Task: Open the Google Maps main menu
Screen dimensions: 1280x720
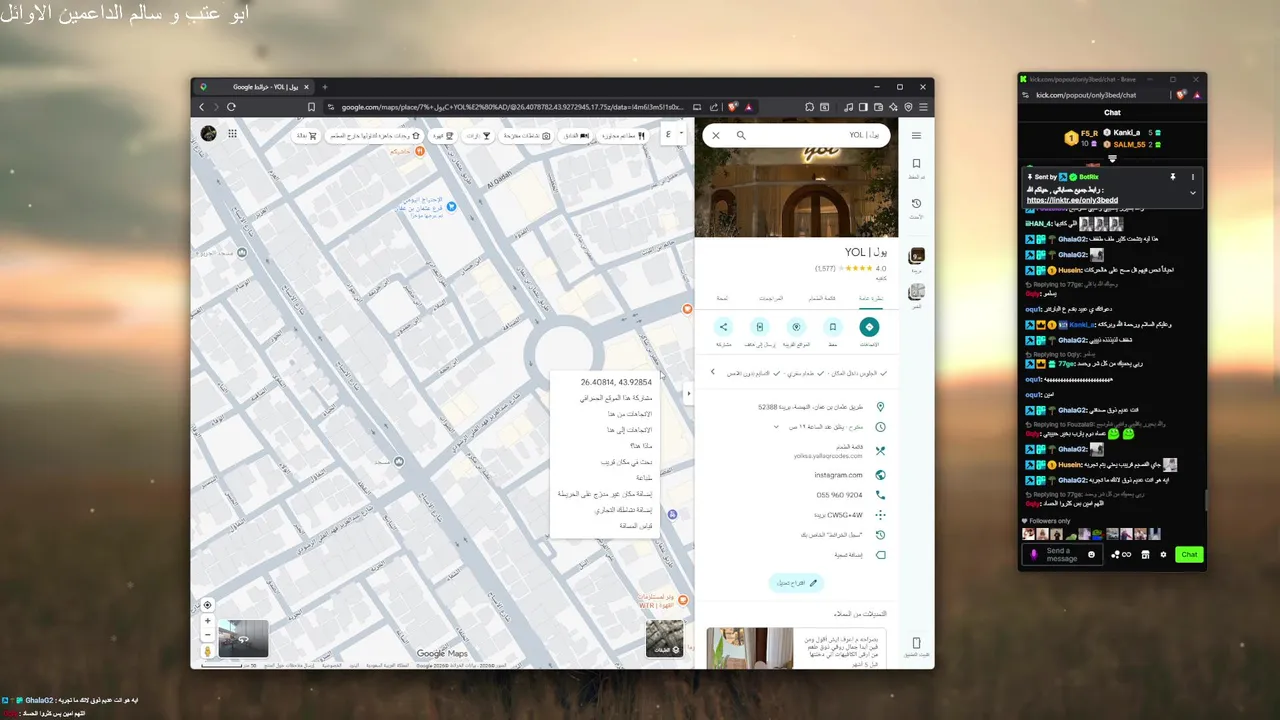Action: 916,135
